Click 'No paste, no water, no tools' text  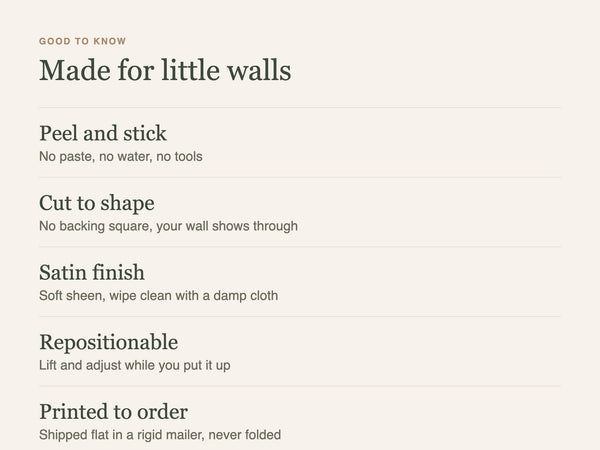121,157
